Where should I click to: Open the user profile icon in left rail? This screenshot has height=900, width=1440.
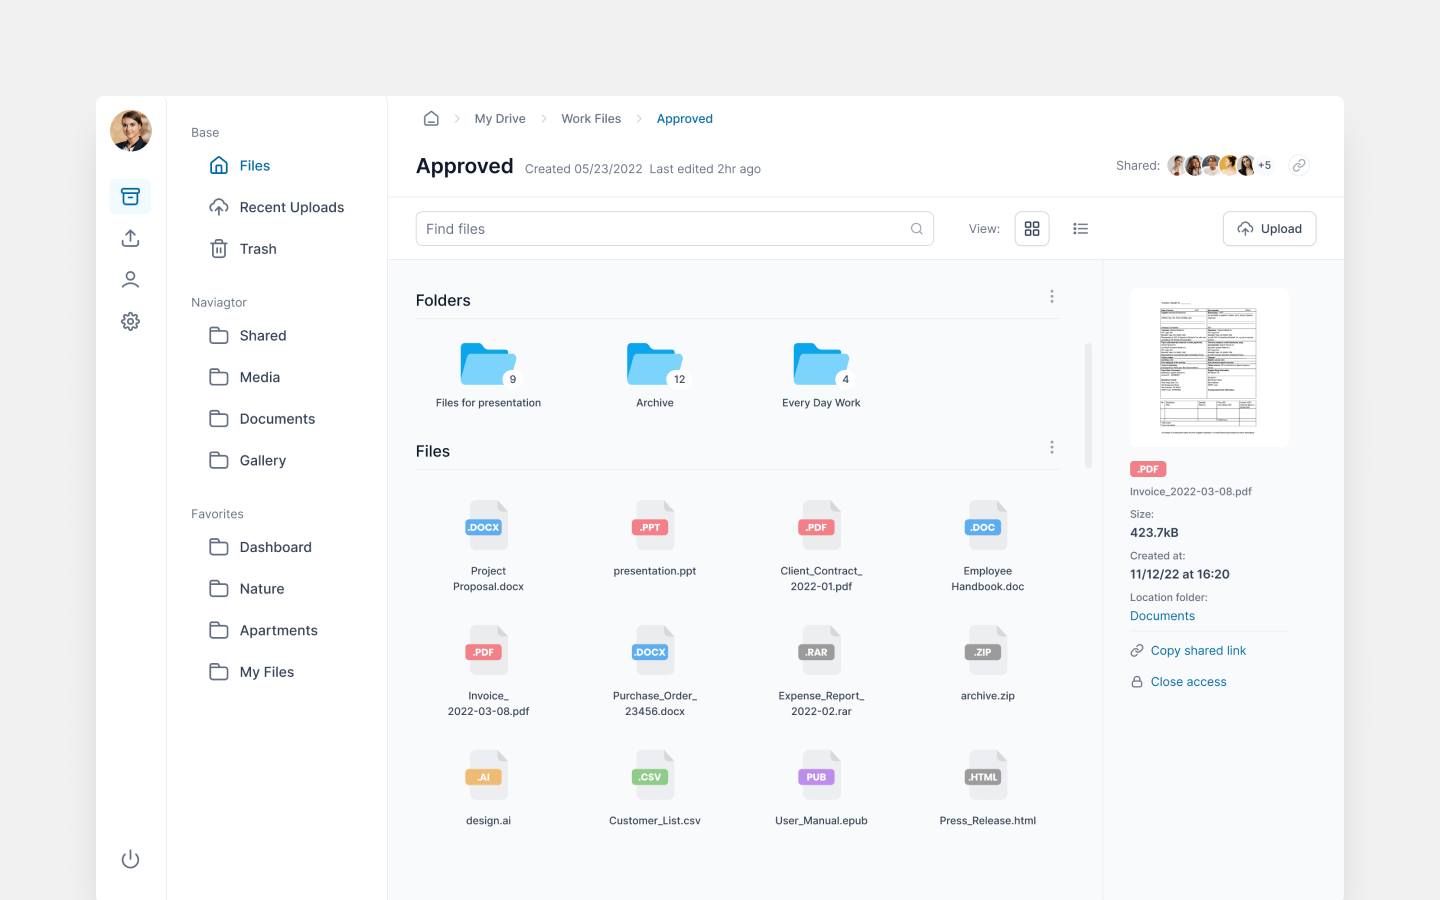(130, 280)
